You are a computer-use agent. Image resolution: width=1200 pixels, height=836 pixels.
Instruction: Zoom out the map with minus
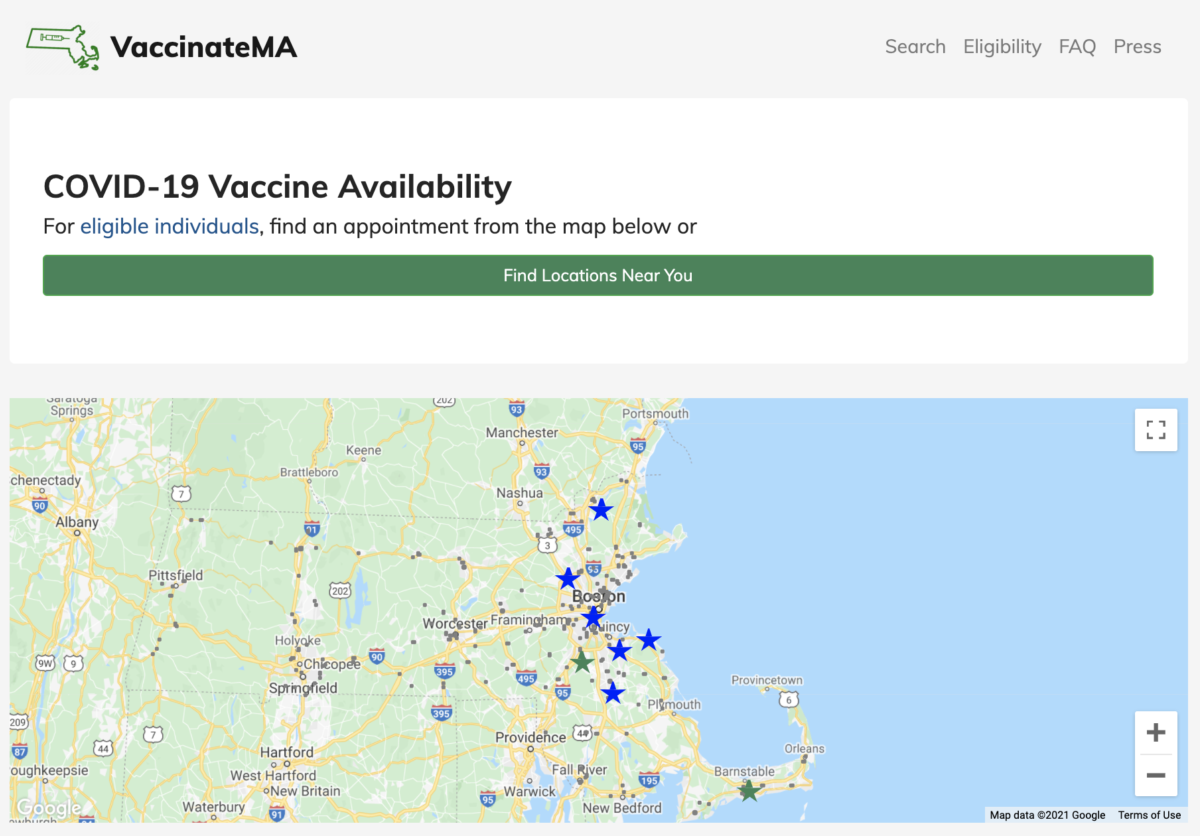click(1156, 775)
